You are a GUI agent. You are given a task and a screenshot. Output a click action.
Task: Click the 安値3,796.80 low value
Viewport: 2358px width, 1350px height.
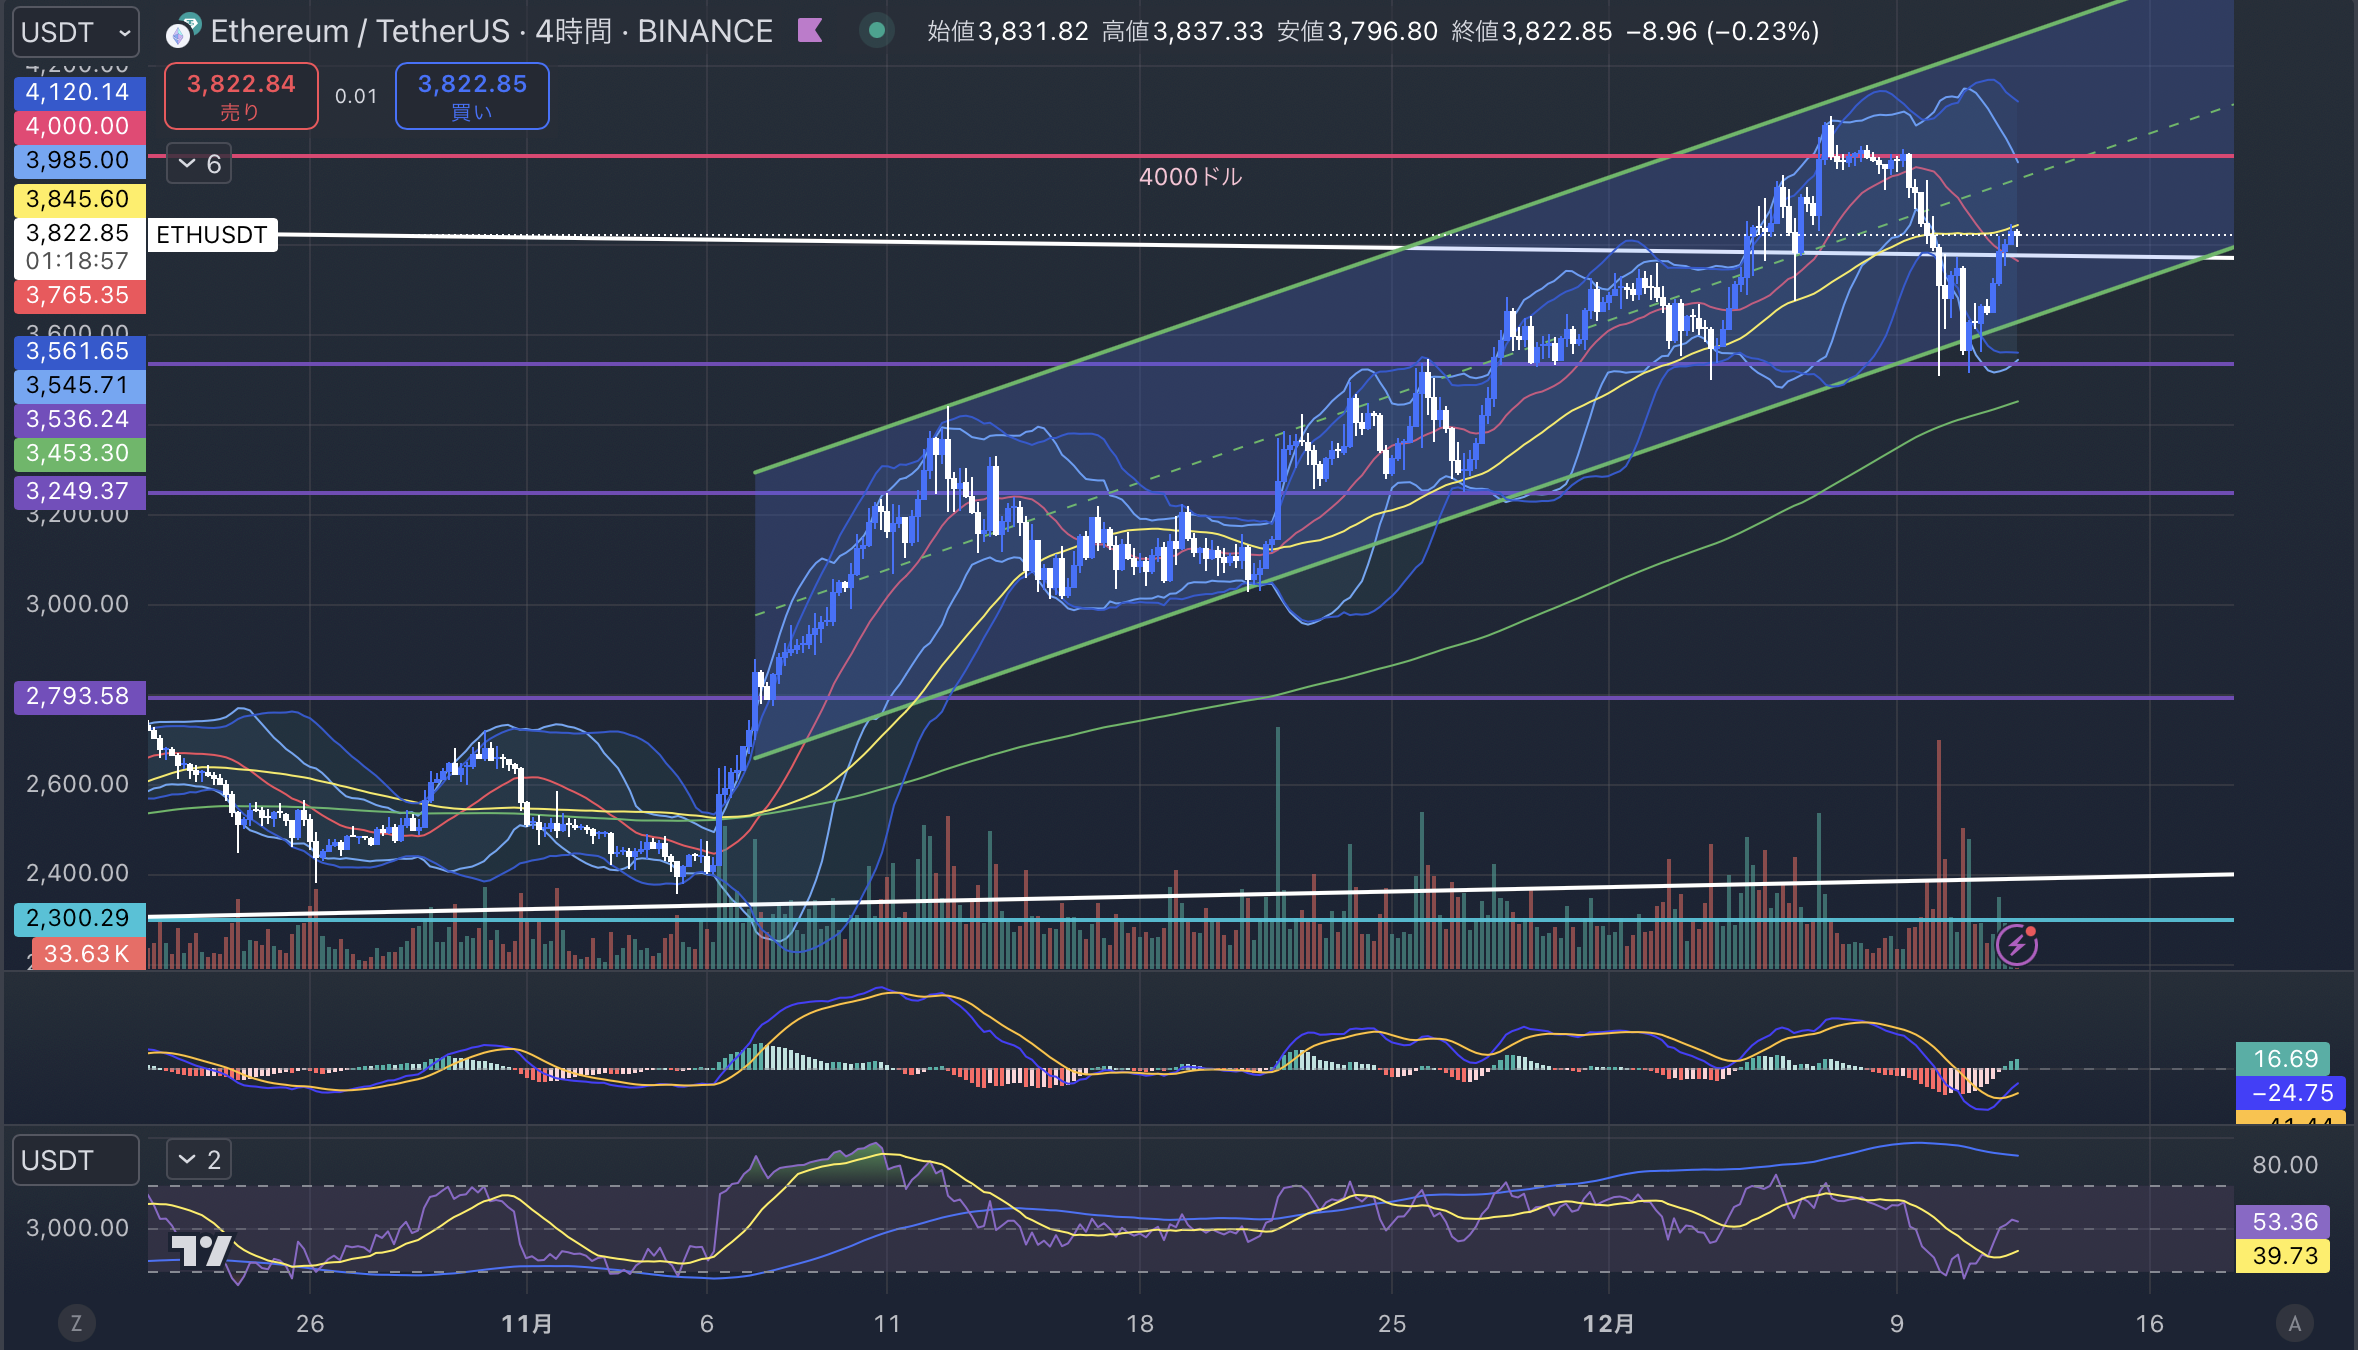click(1358, 32)
